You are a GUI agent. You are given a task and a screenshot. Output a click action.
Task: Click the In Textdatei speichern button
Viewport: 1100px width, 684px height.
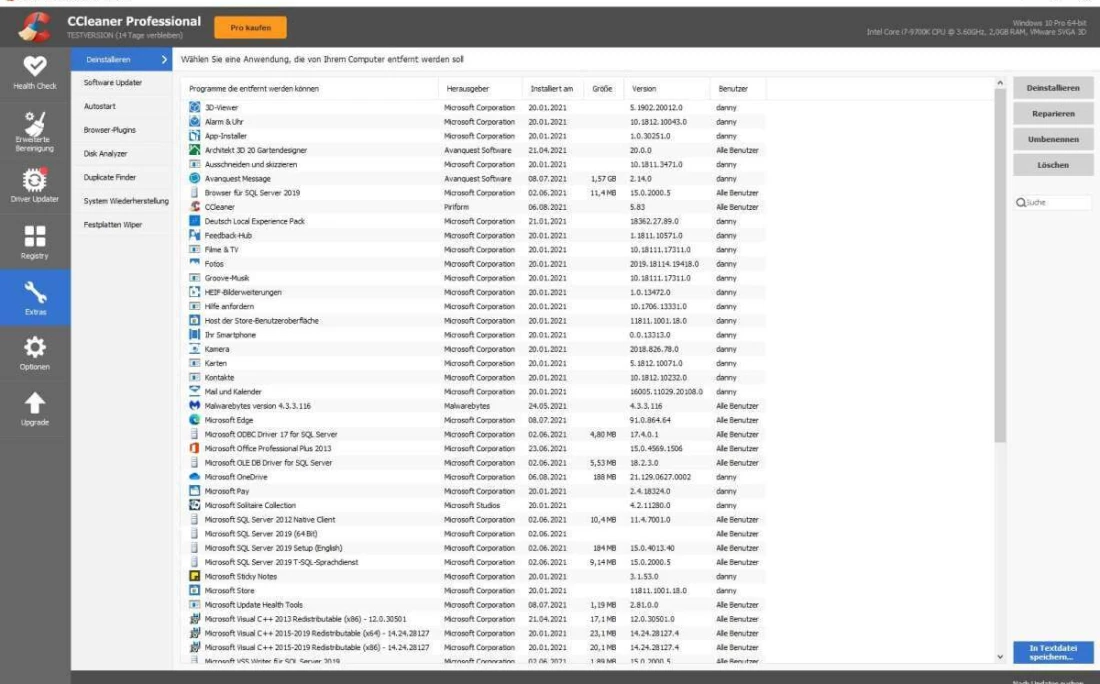pyautogui.click(x=1053, y=652)
